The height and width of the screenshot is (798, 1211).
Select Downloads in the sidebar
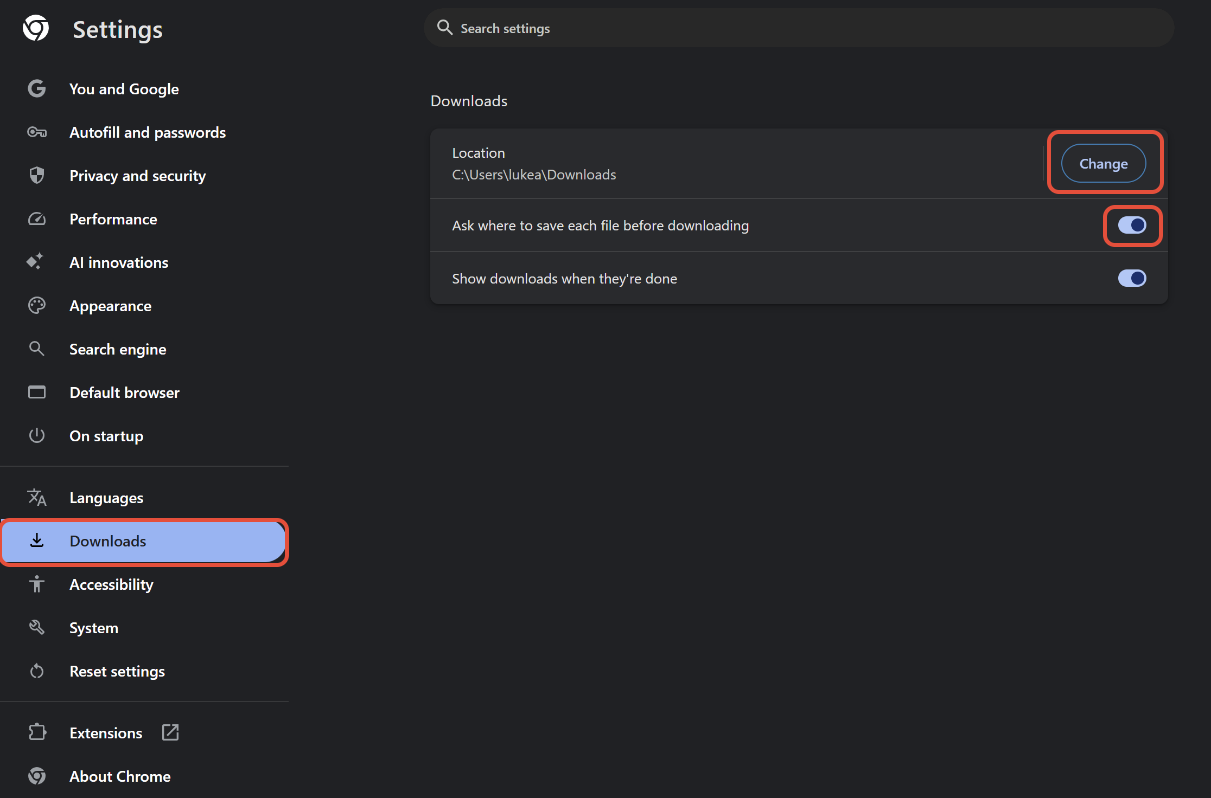[144, 541]
